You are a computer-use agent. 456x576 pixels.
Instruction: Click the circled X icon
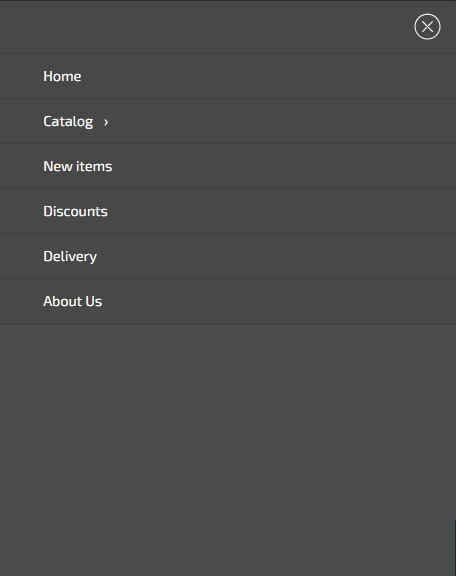(427, 27)
